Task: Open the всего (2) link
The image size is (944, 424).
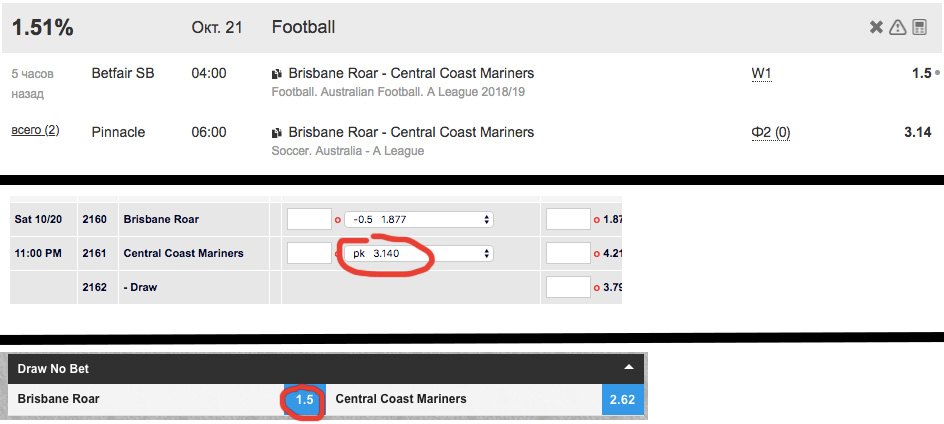Action: [x=36, y=130]
